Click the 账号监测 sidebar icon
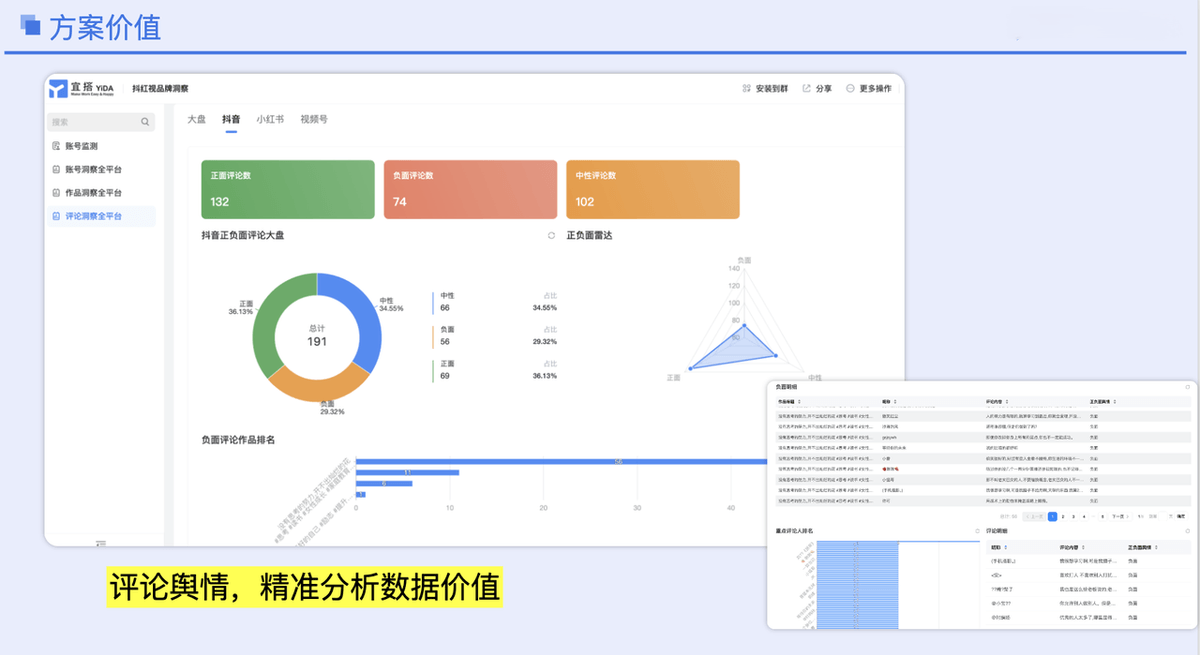The width and height of the screenshot is (1200, 655). click(x=56, y=146)
